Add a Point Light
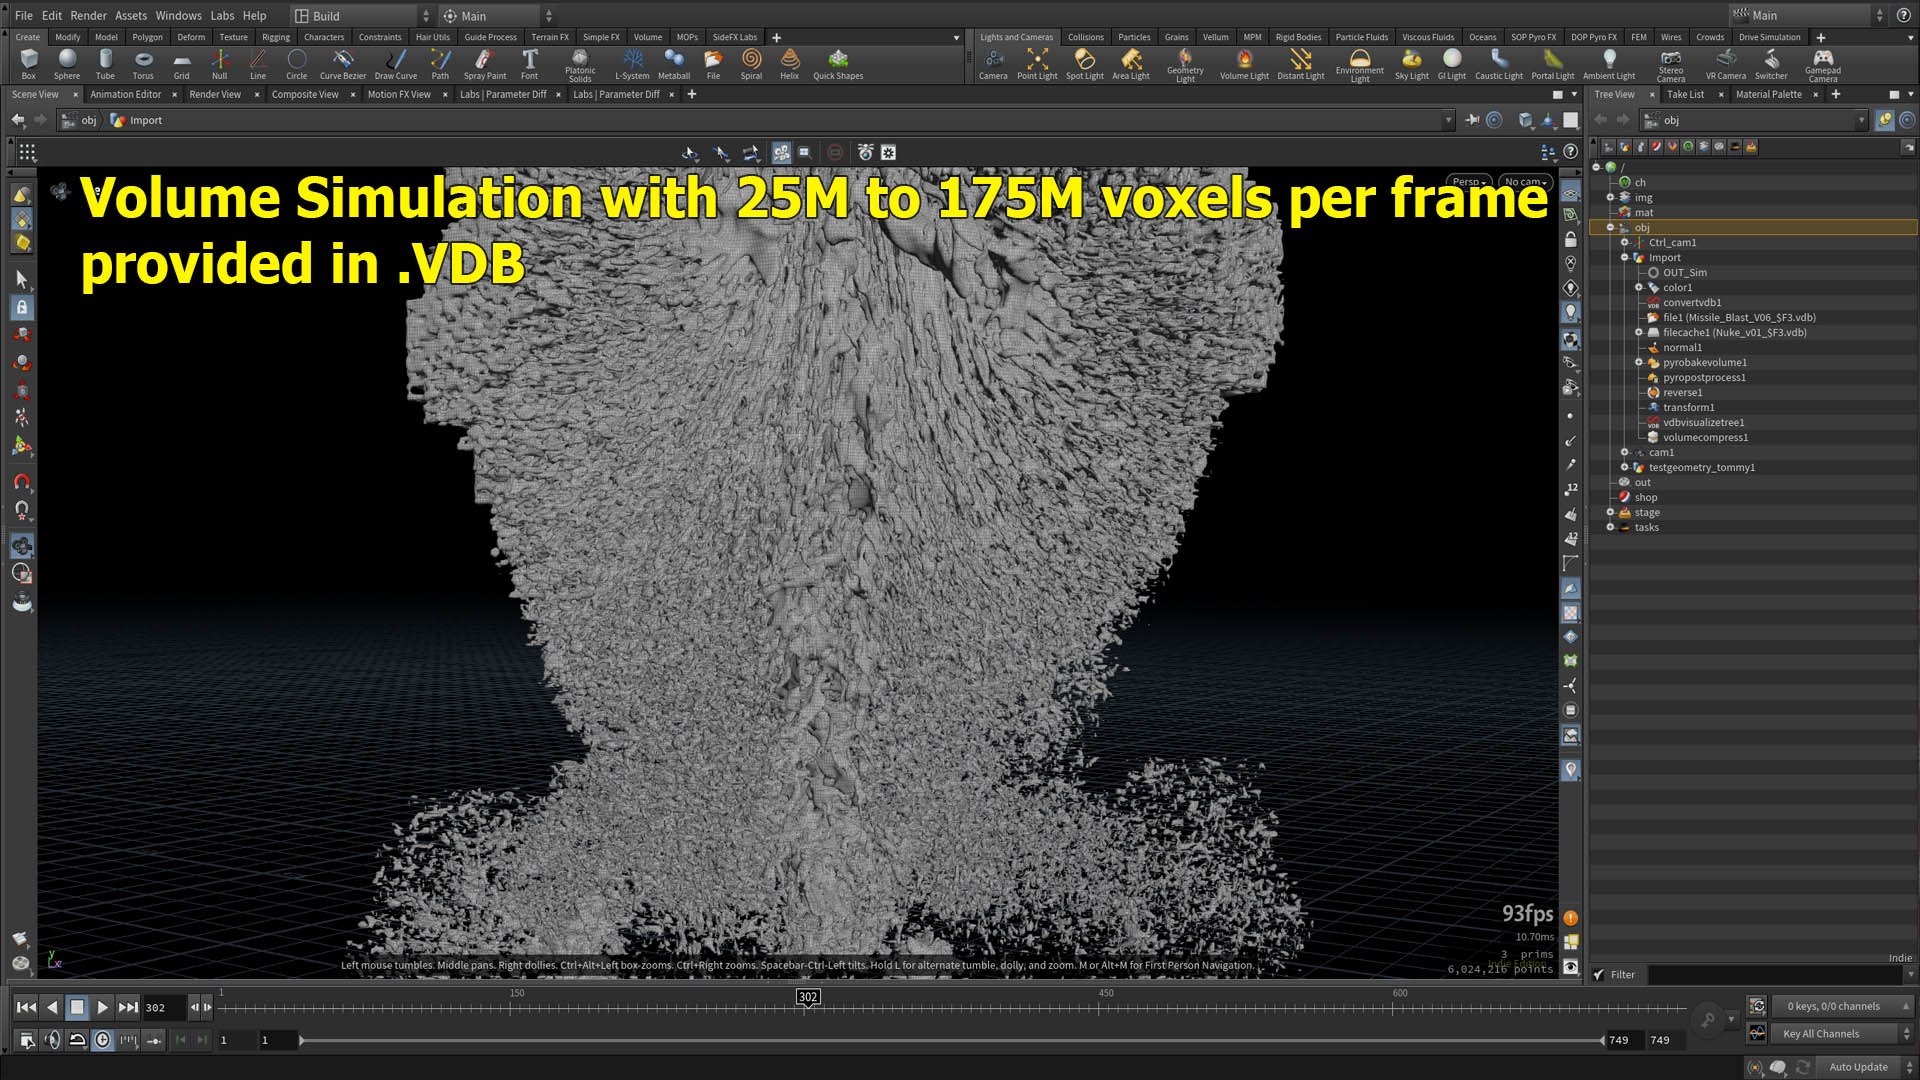 click(x=1037, y=64)
